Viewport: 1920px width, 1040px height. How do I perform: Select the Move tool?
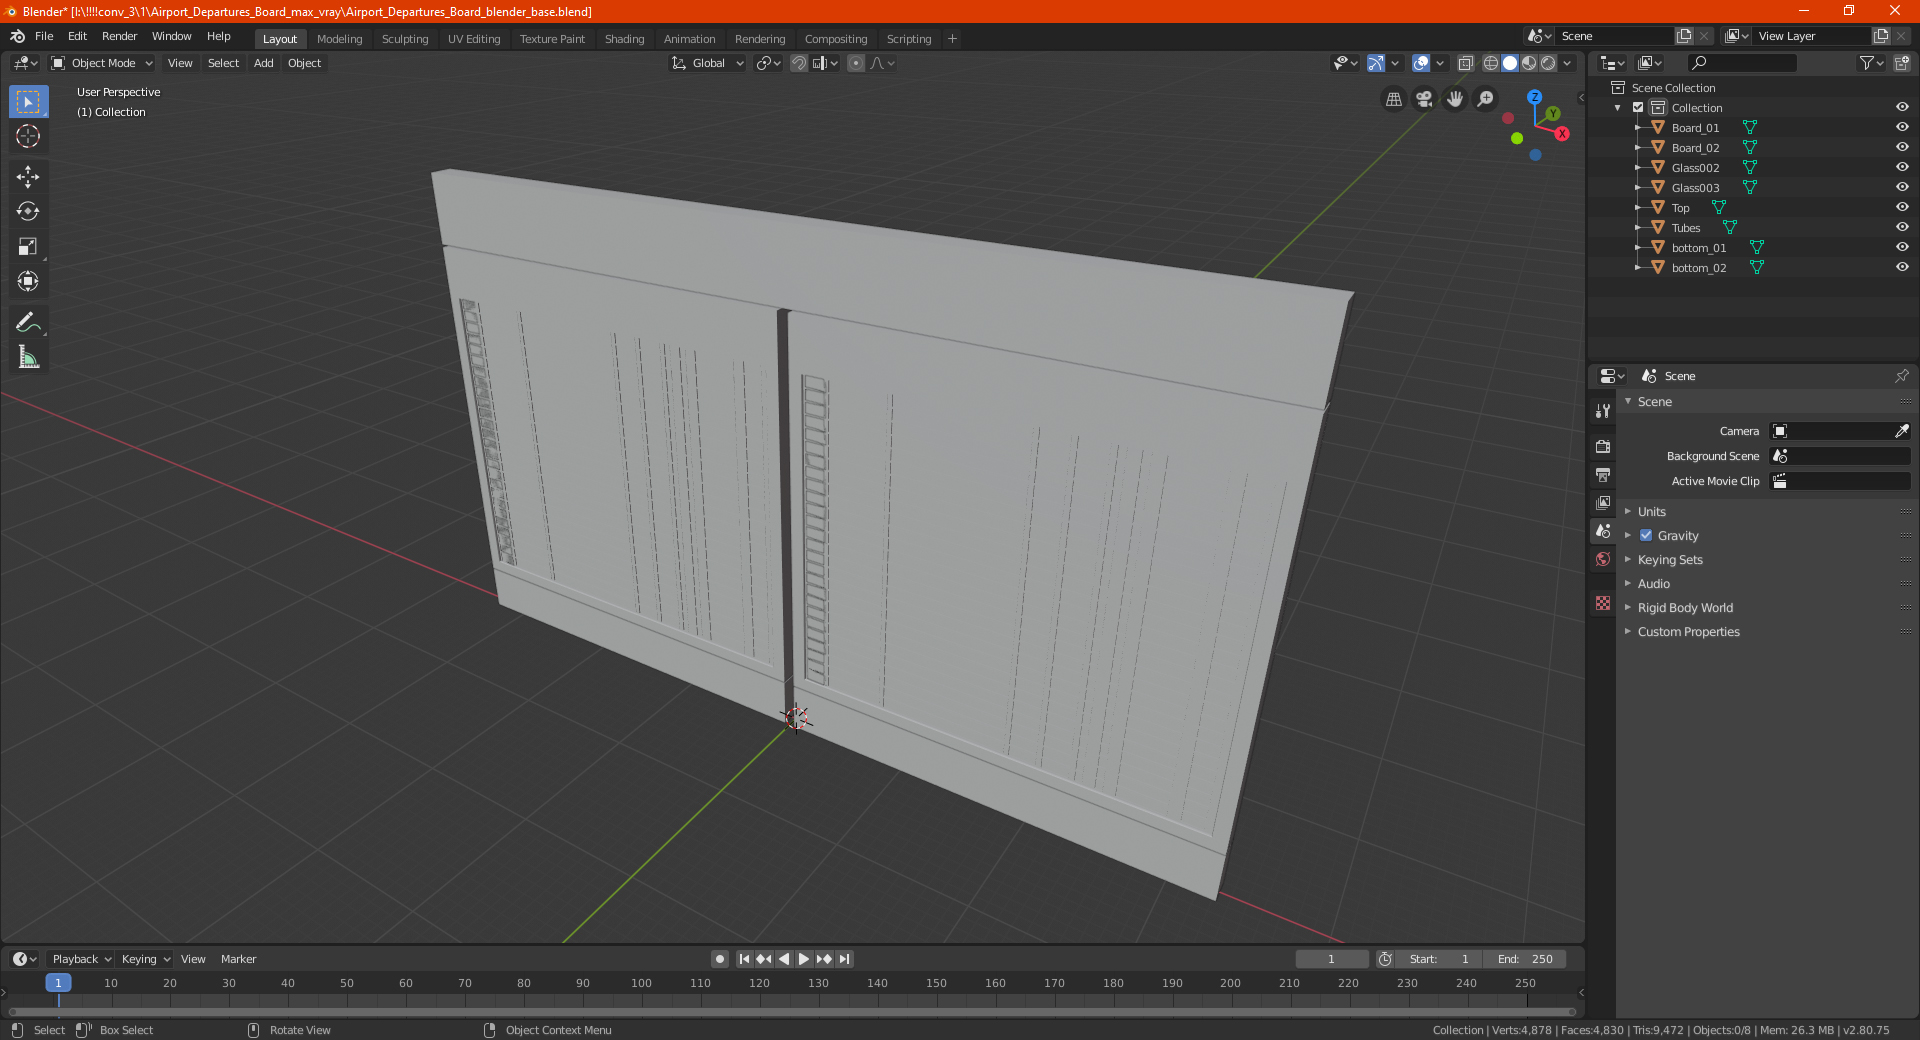[28, 177]
